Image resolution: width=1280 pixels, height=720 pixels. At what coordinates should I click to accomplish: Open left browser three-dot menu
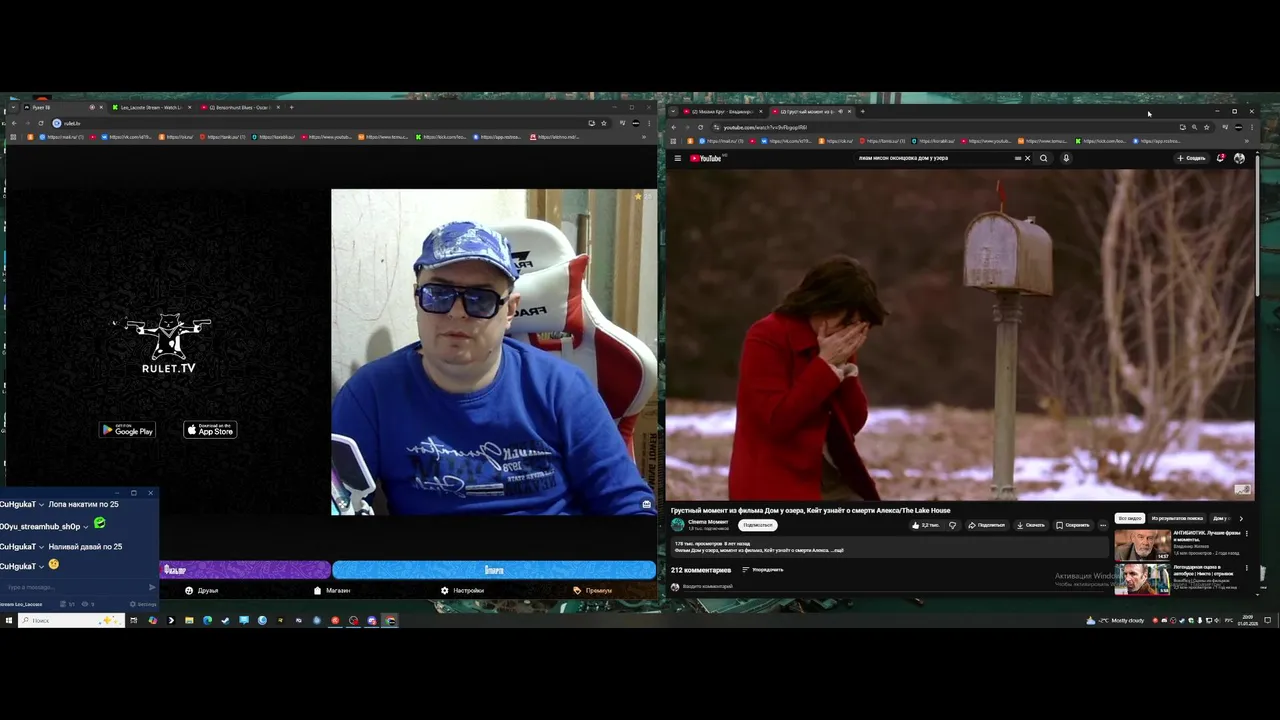click(x=651, y=123)
